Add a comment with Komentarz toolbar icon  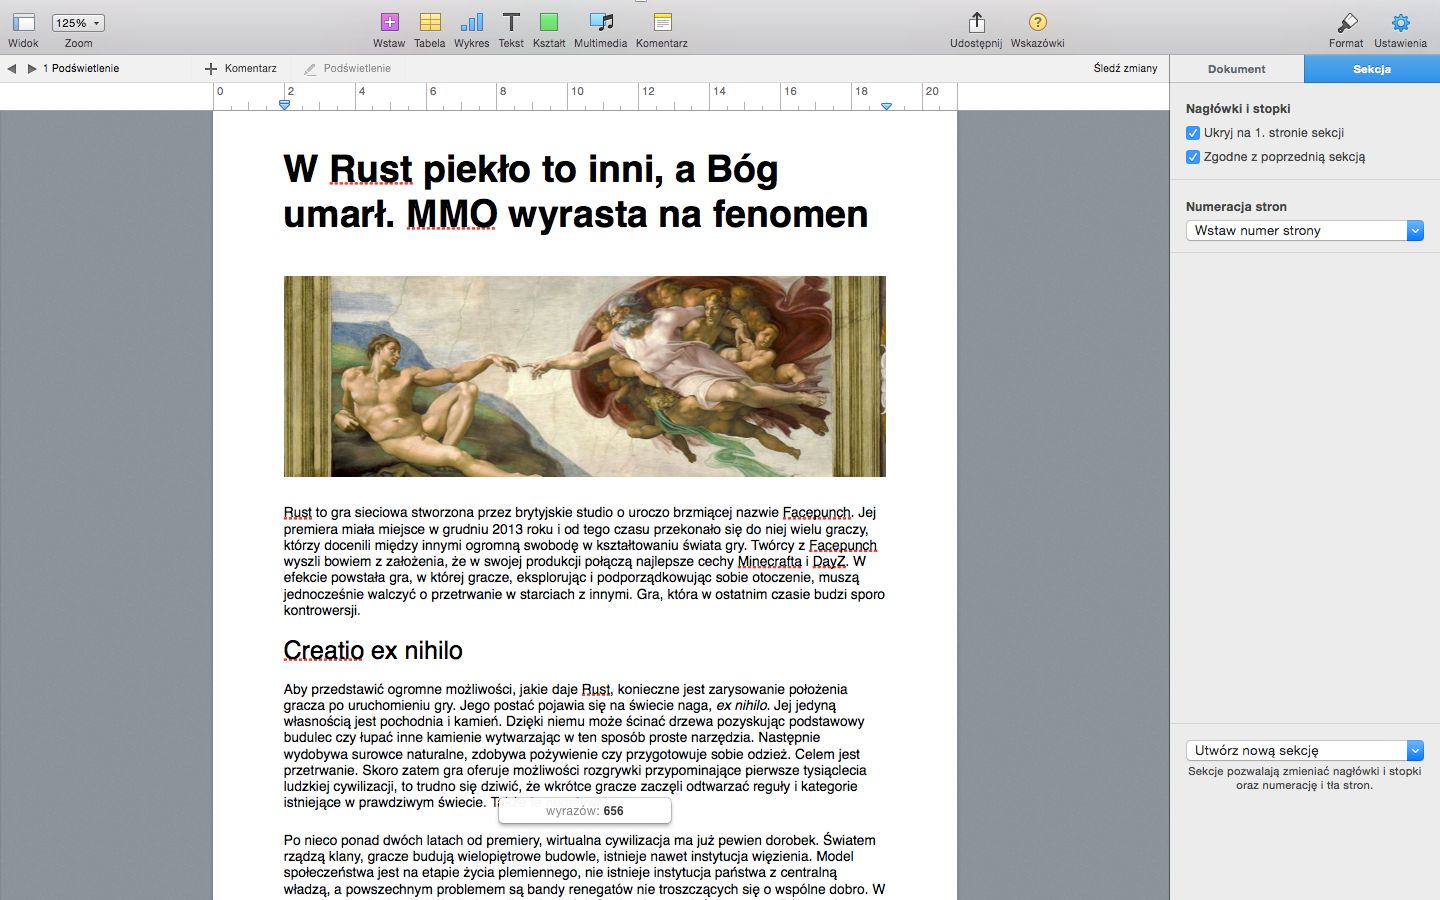[x=662, y=22]
